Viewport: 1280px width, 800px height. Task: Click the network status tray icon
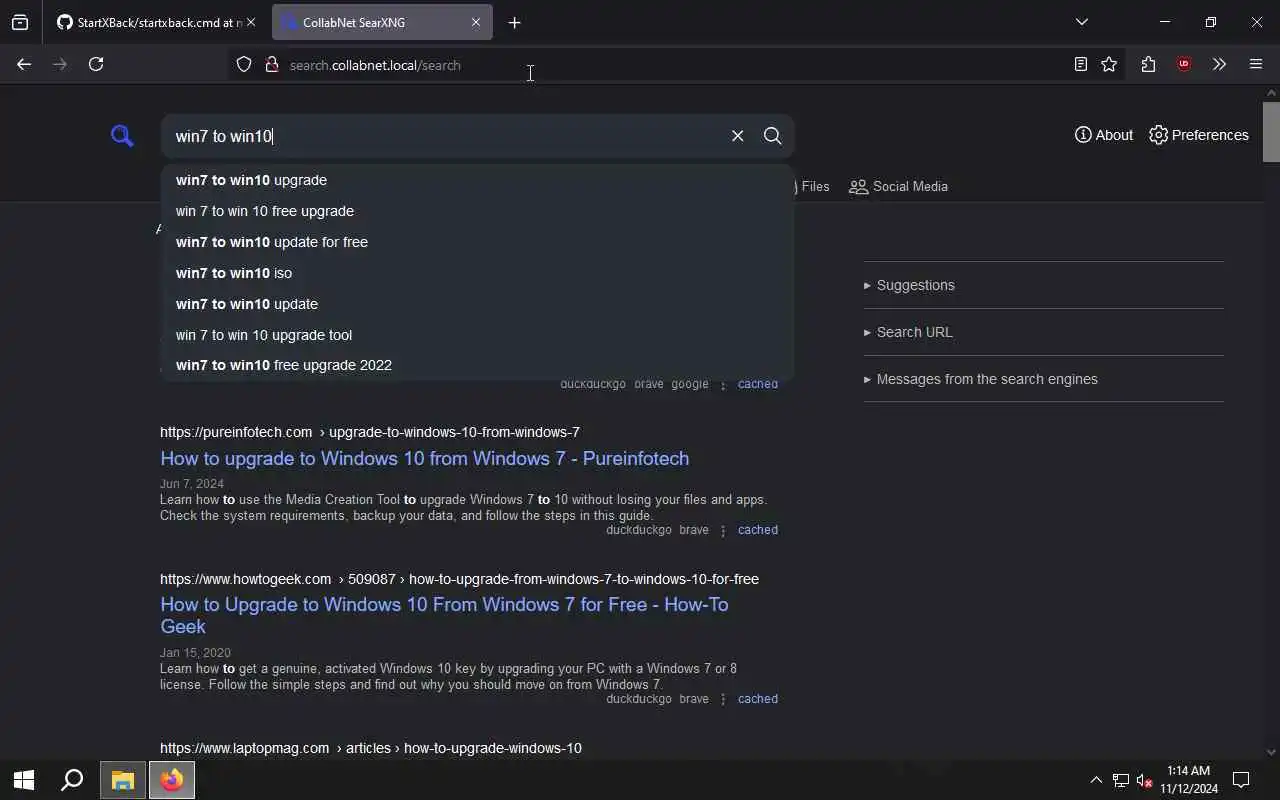tap(1121, 780)
